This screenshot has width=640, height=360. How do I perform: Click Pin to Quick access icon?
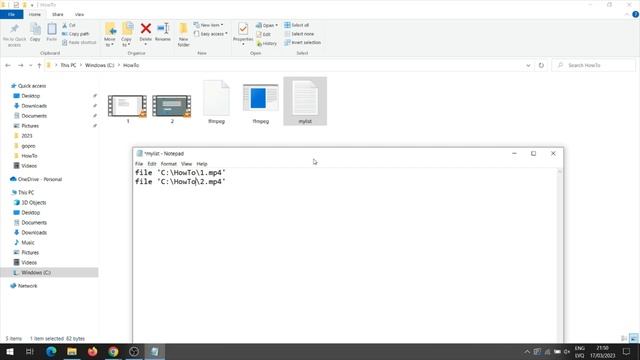[14, 35]
